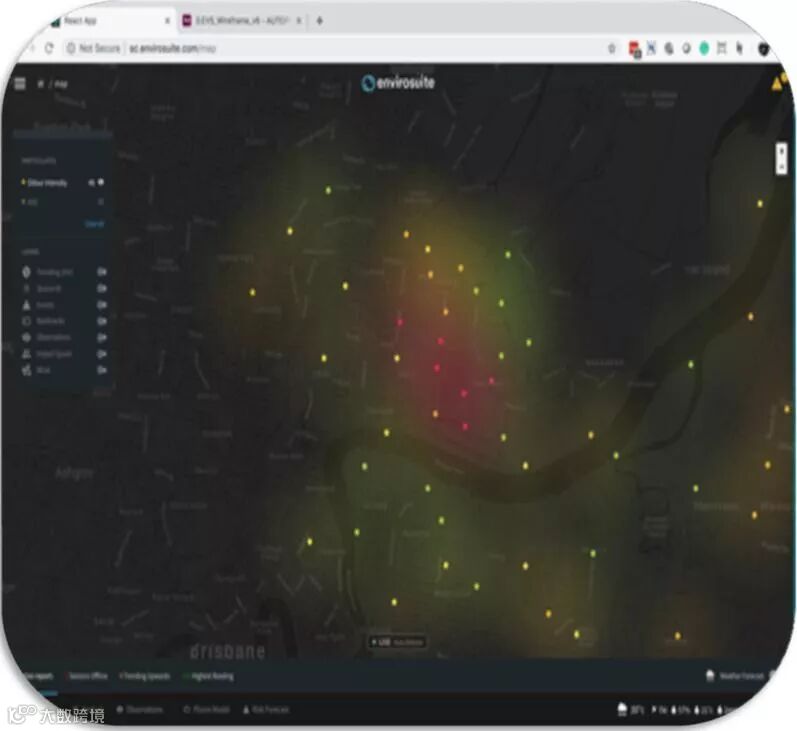797x731 pixels.
Task: Click the envirosuite logo
Action: click(x=398, y=82)
